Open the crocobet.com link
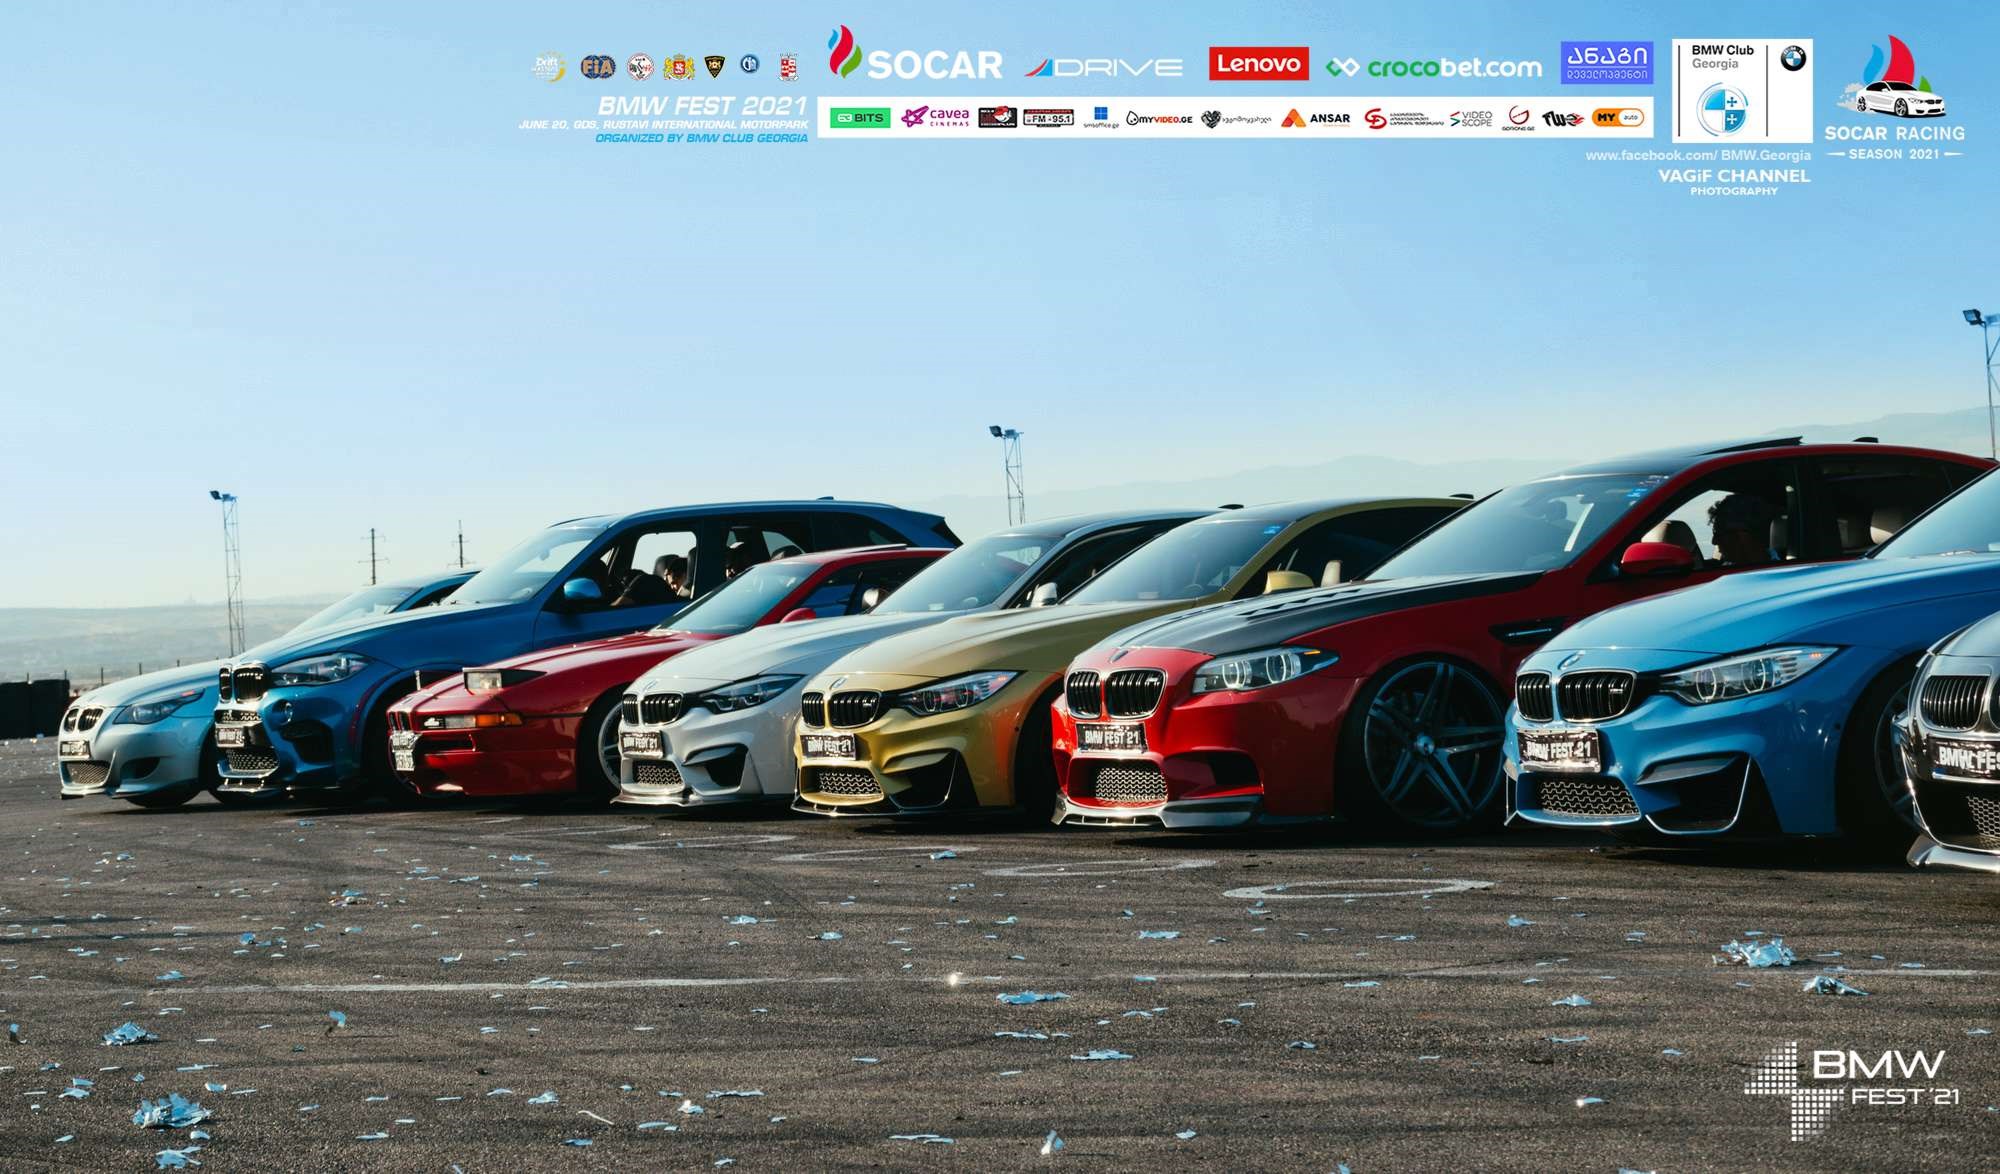 [x=1434, y=68]
